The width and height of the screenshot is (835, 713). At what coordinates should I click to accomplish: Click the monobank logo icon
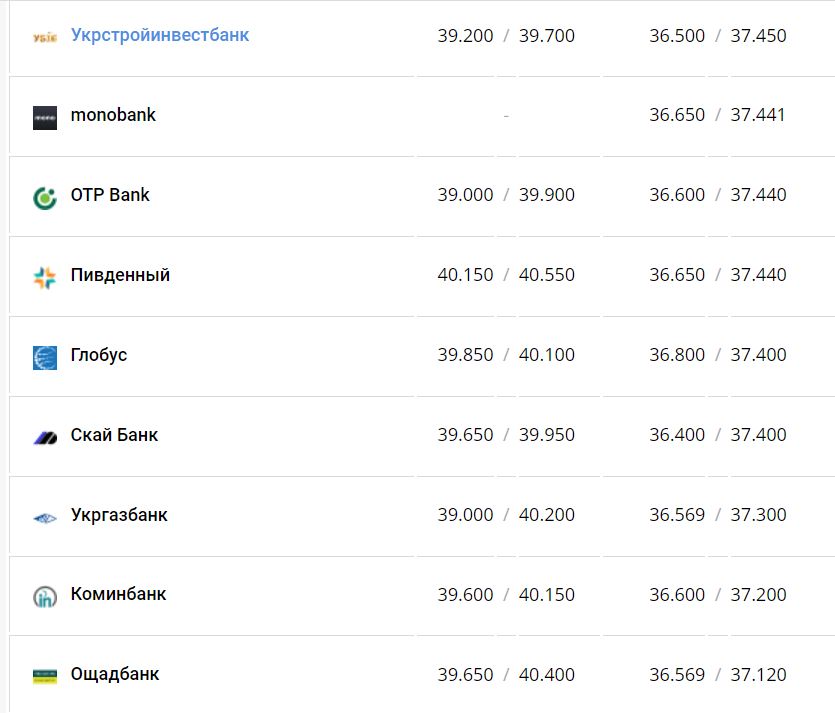coord(45,117)
